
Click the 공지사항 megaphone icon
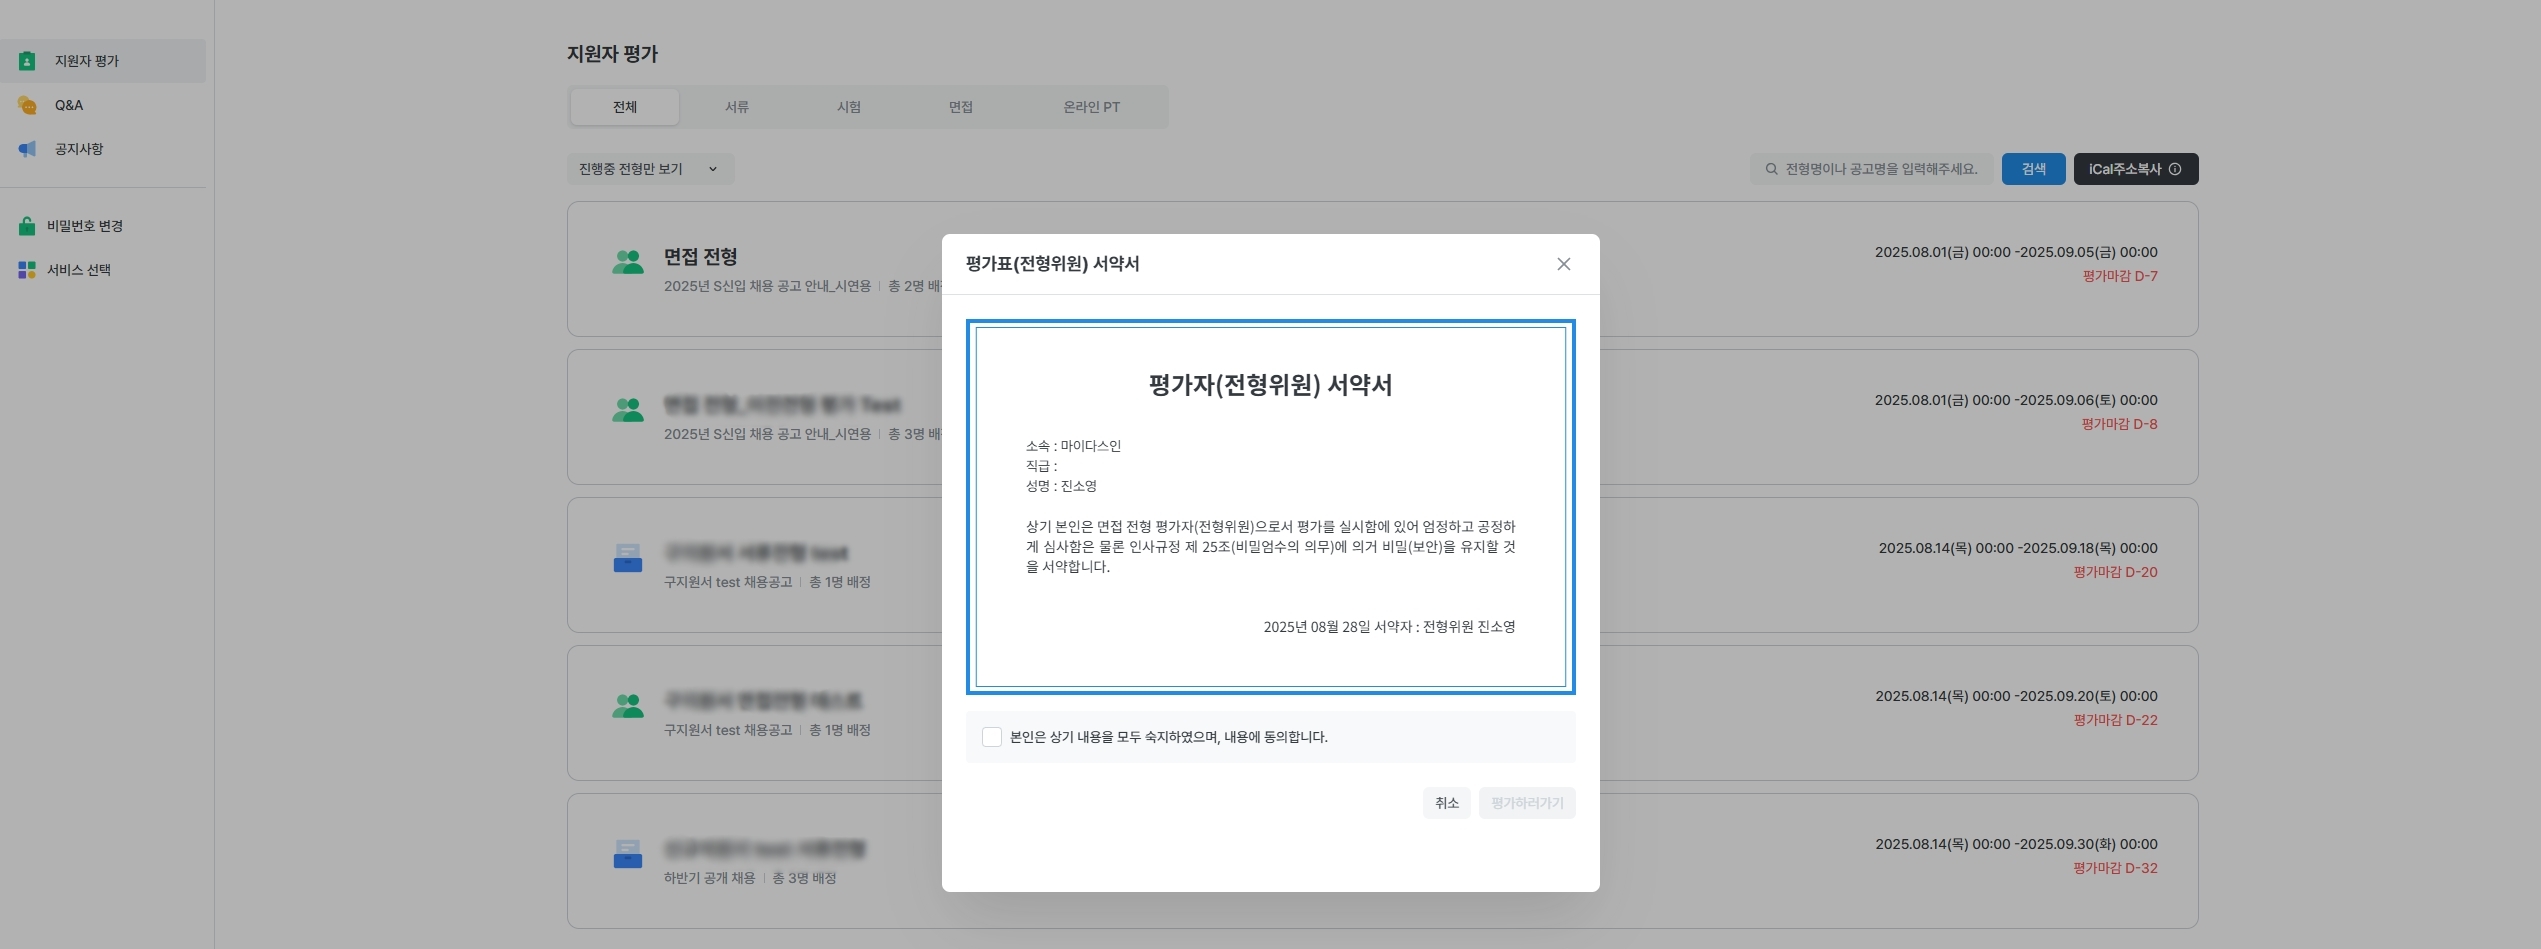click(27, 148)
